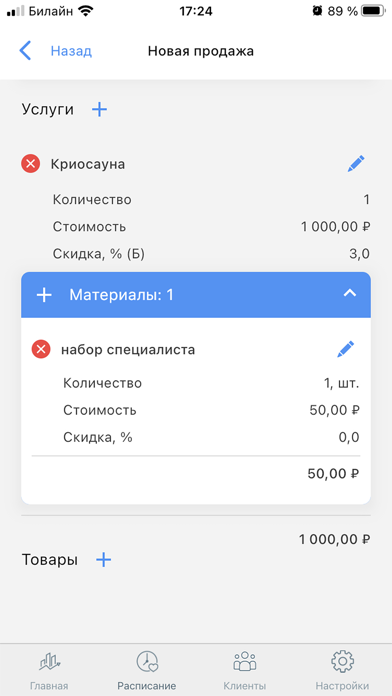
Task: Collapse the Материалы: 1 section chevron
Action: [350, 293]
